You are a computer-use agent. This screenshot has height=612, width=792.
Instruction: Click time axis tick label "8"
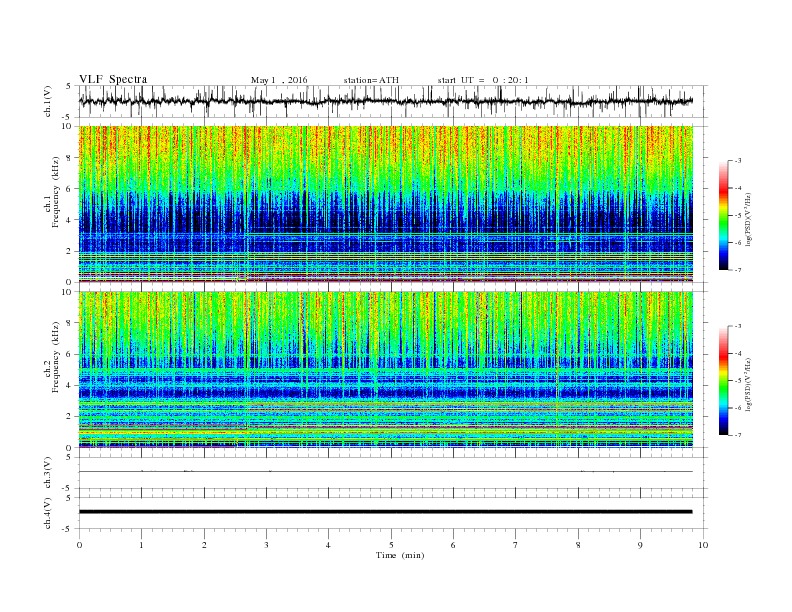(x=578, y=545)
